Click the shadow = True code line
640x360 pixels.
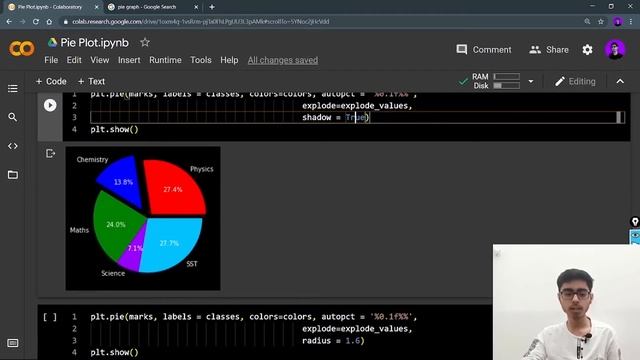pos(335,118)
